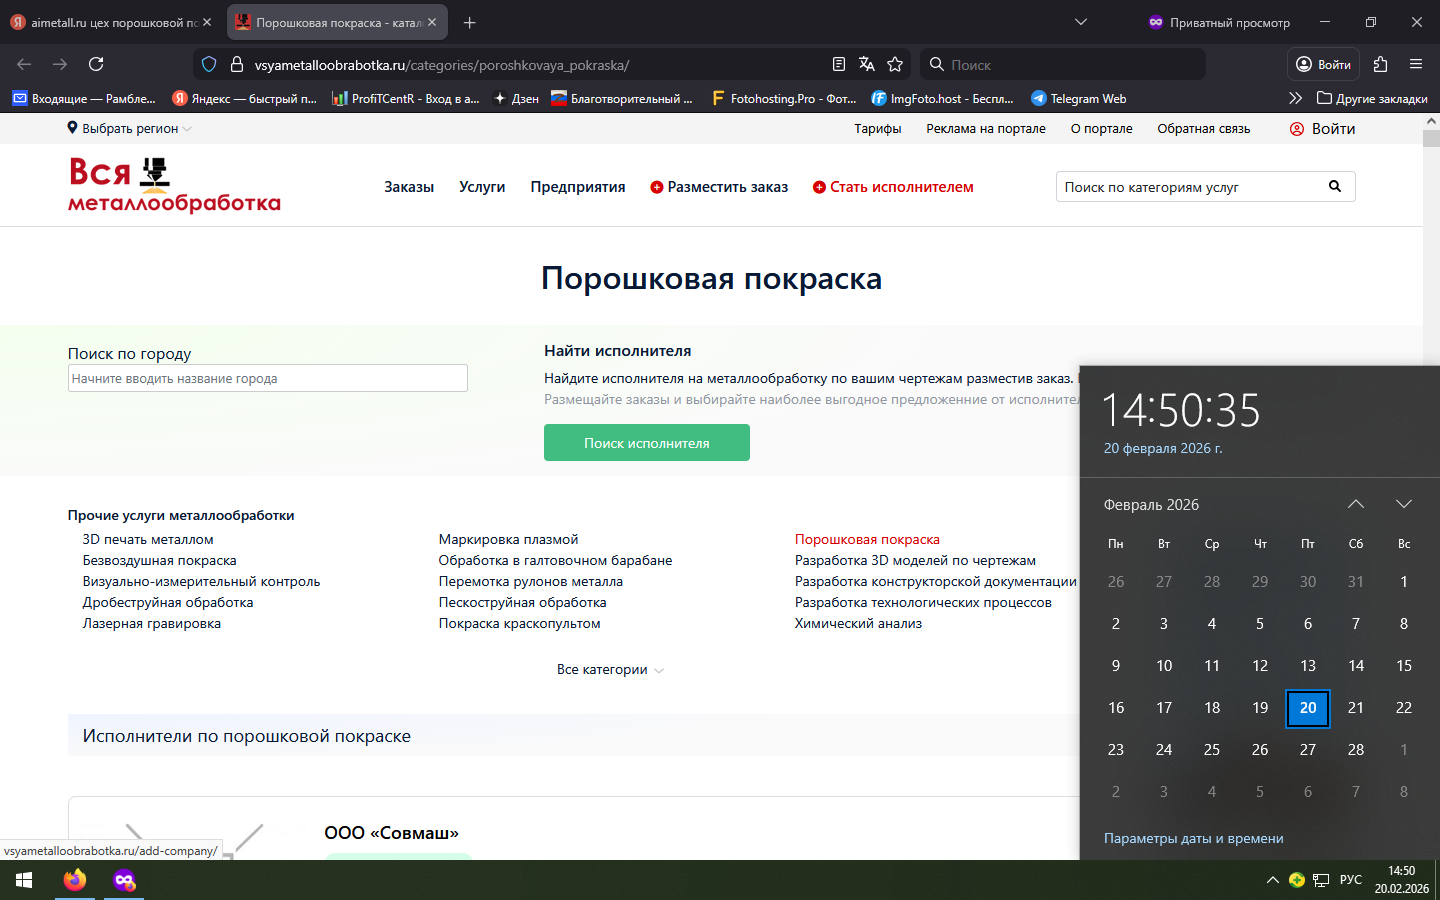Switch to the aimetall.ru tab

[x=105, y=22]
